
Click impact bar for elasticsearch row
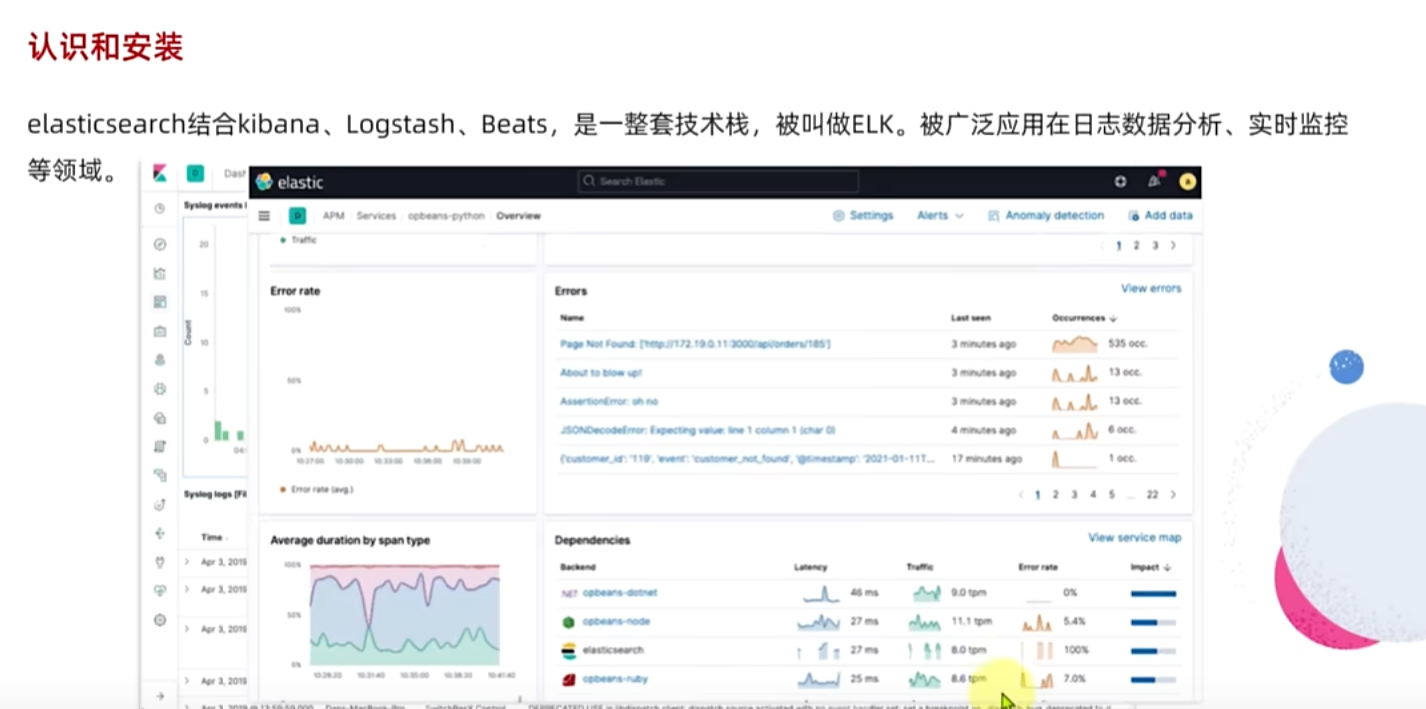point(1153,651)
